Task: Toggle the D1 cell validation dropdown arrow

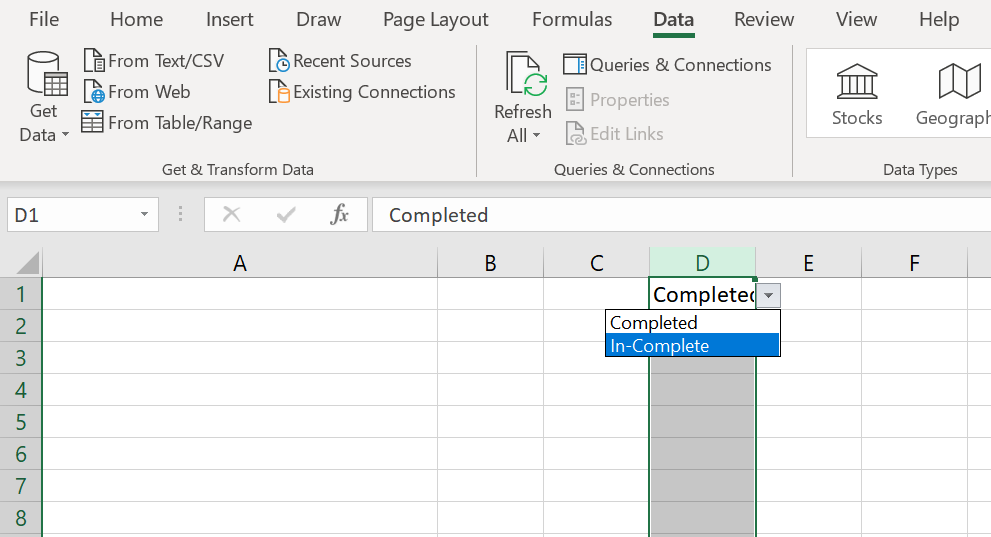Action: click(768, 295)
